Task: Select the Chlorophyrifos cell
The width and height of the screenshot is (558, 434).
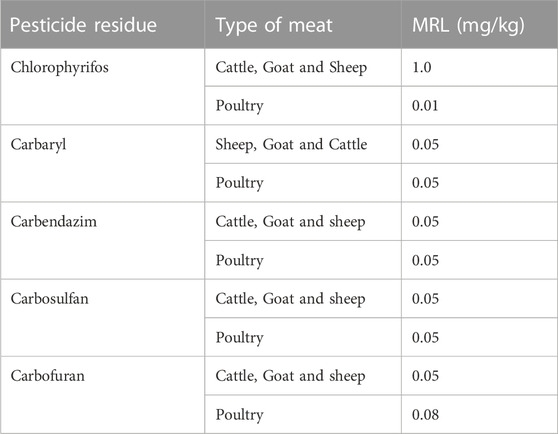Action: coord(102,86)
